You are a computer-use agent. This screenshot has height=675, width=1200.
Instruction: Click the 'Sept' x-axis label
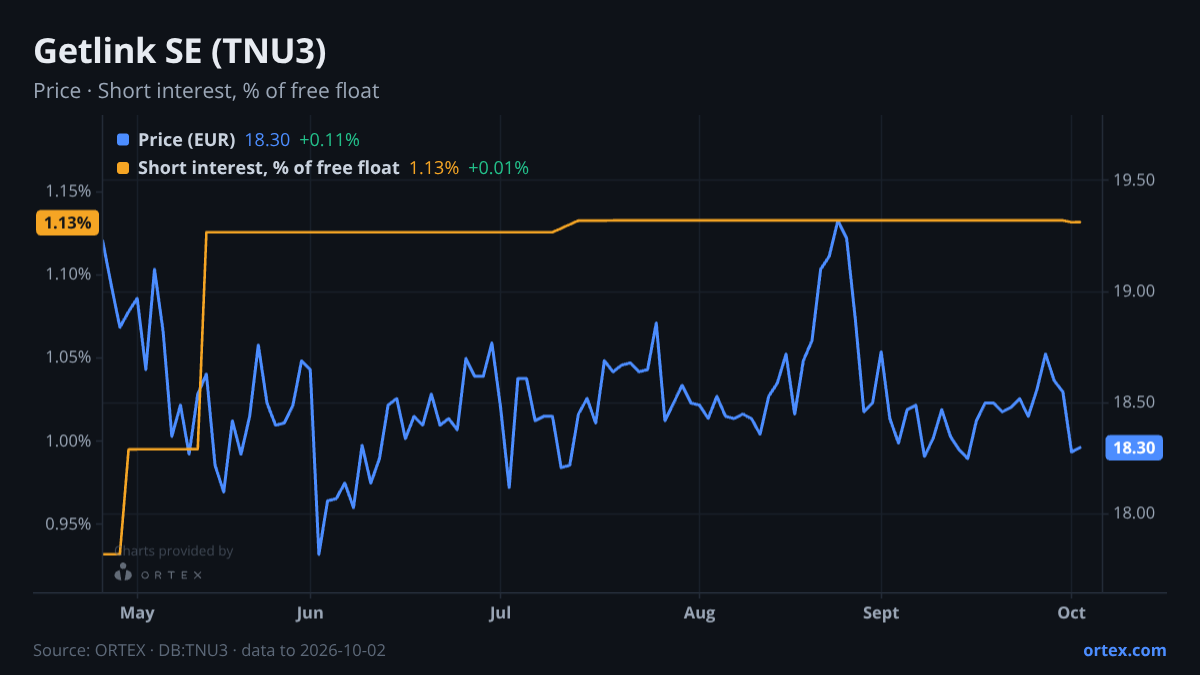point(881,613)
